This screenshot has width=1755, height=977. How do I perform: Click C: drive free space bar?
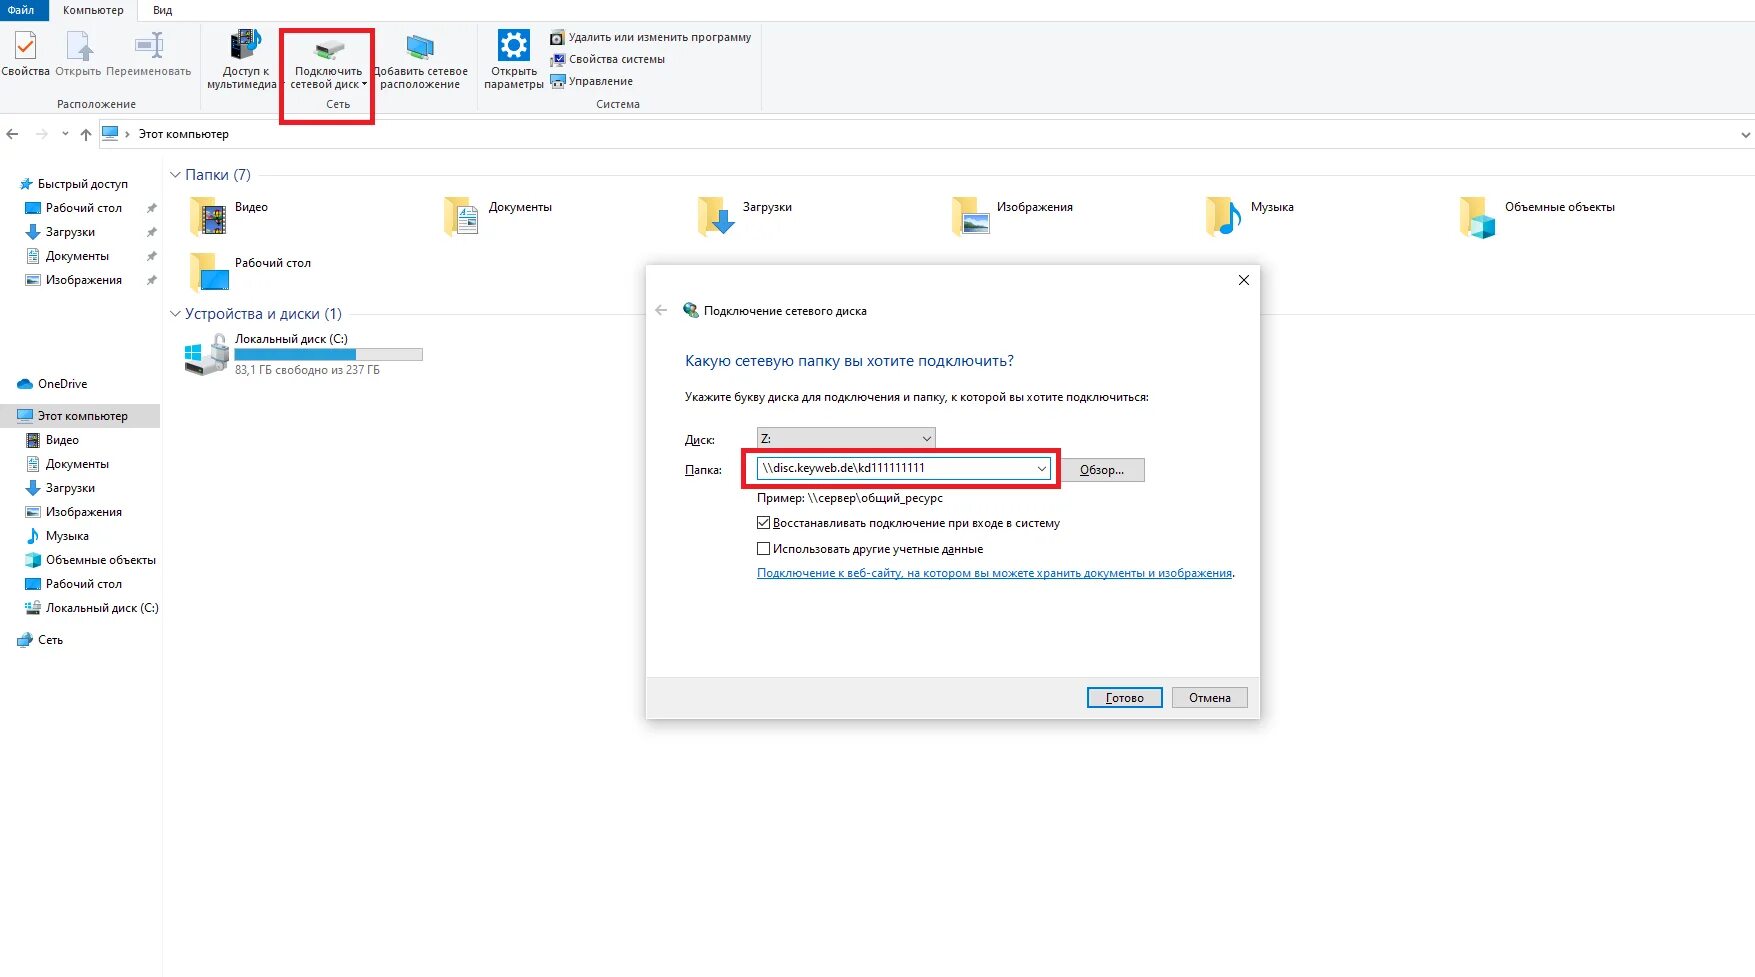click(x=328, y=354)
